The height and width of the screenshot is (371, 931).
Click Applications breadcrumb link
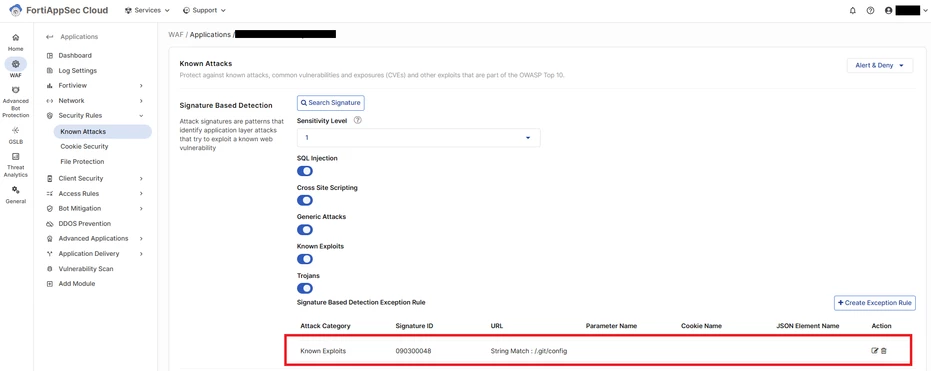pos(210,34)
